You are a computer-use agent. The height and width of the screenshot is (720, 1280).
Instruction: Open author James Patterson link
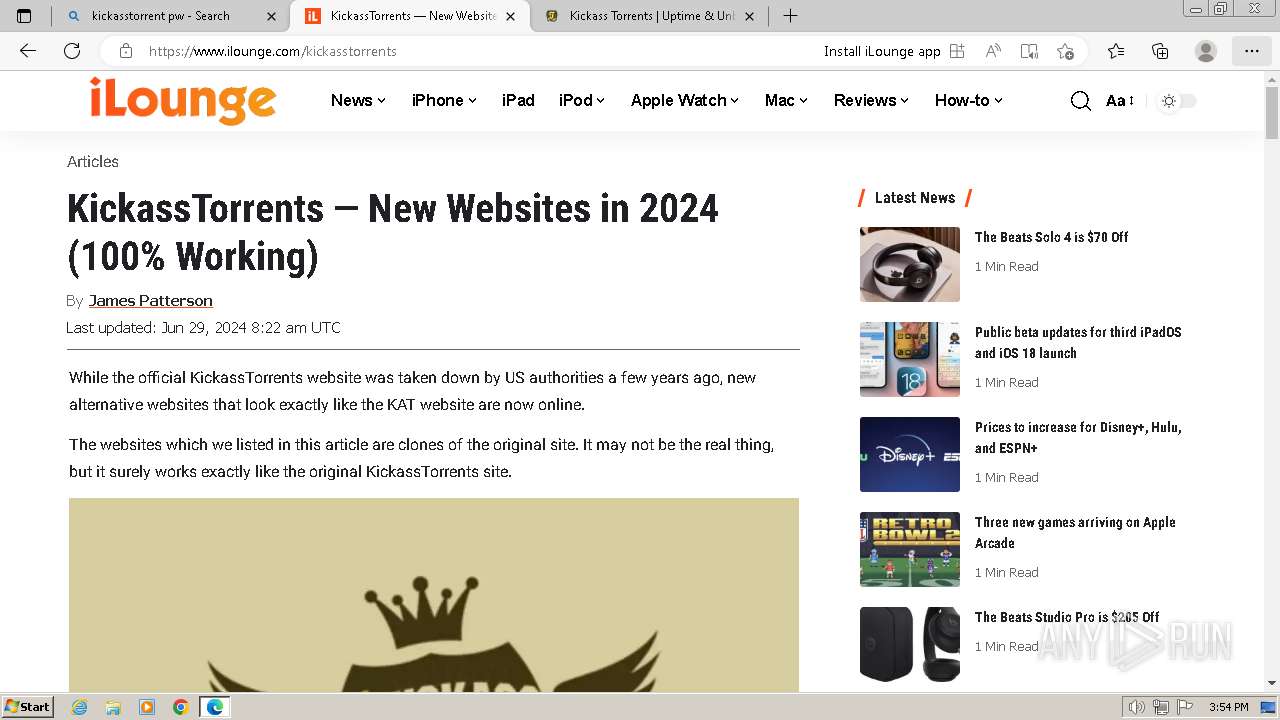click(150, 301)
